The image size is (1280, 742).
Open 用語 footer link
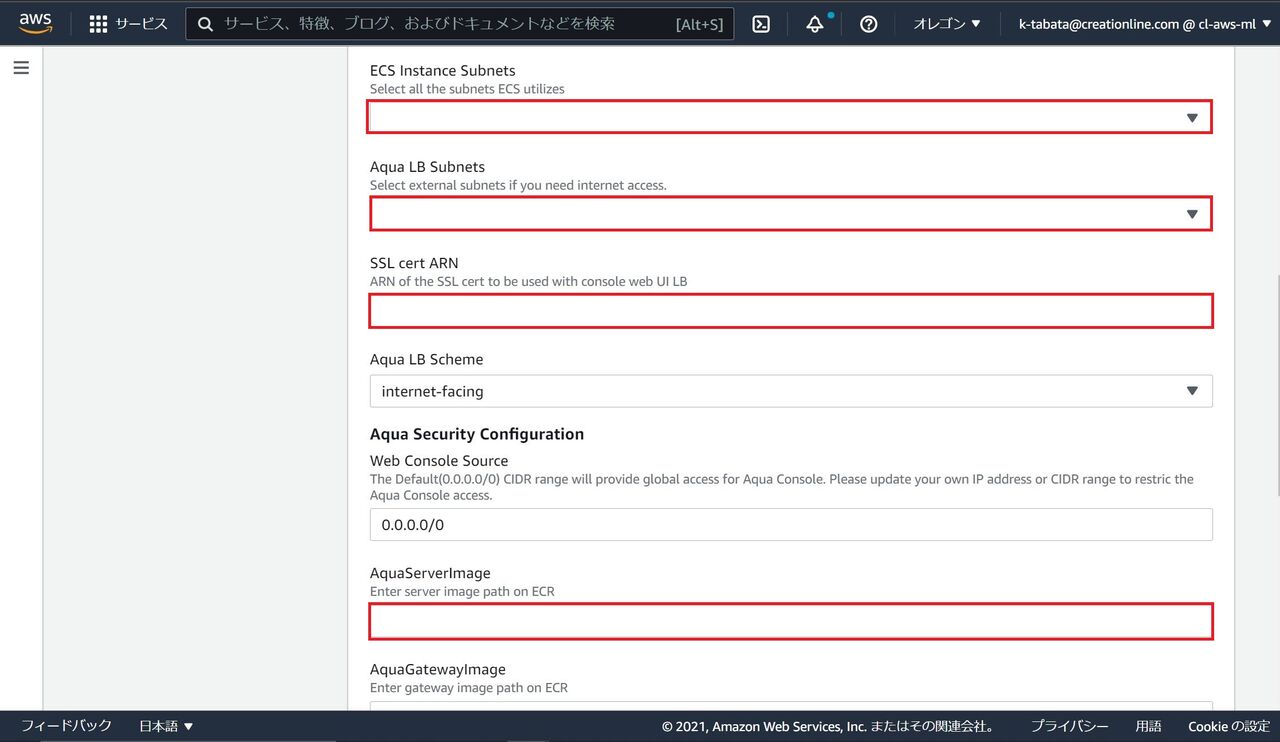[x=1148, y=726]
